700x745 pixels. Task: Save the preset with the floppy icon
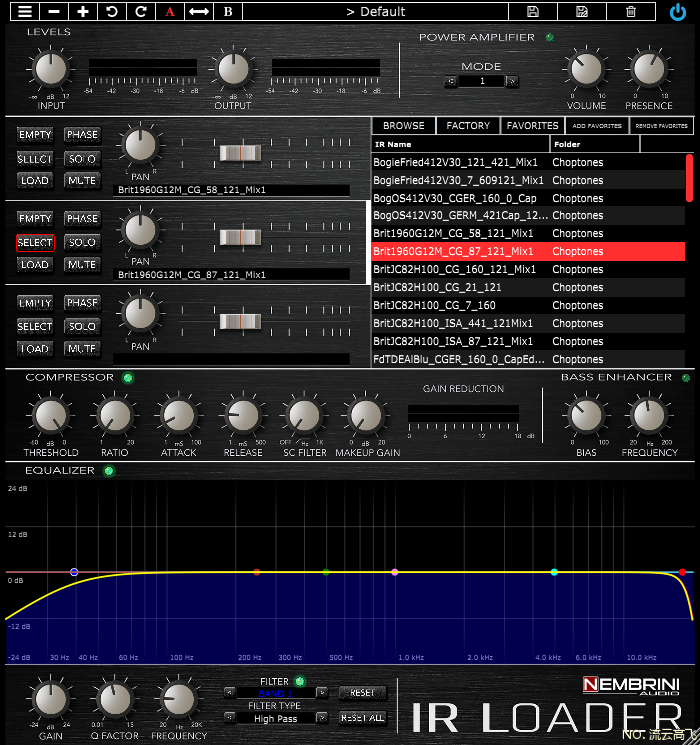click(x=533, y=11)
